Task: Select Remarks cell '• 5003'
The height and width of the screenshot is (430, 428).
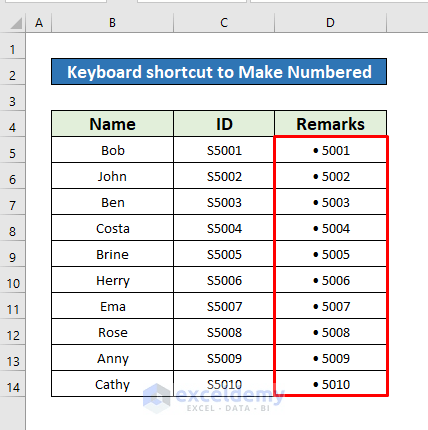Action: pyautogui.click(x=330, y=202)
